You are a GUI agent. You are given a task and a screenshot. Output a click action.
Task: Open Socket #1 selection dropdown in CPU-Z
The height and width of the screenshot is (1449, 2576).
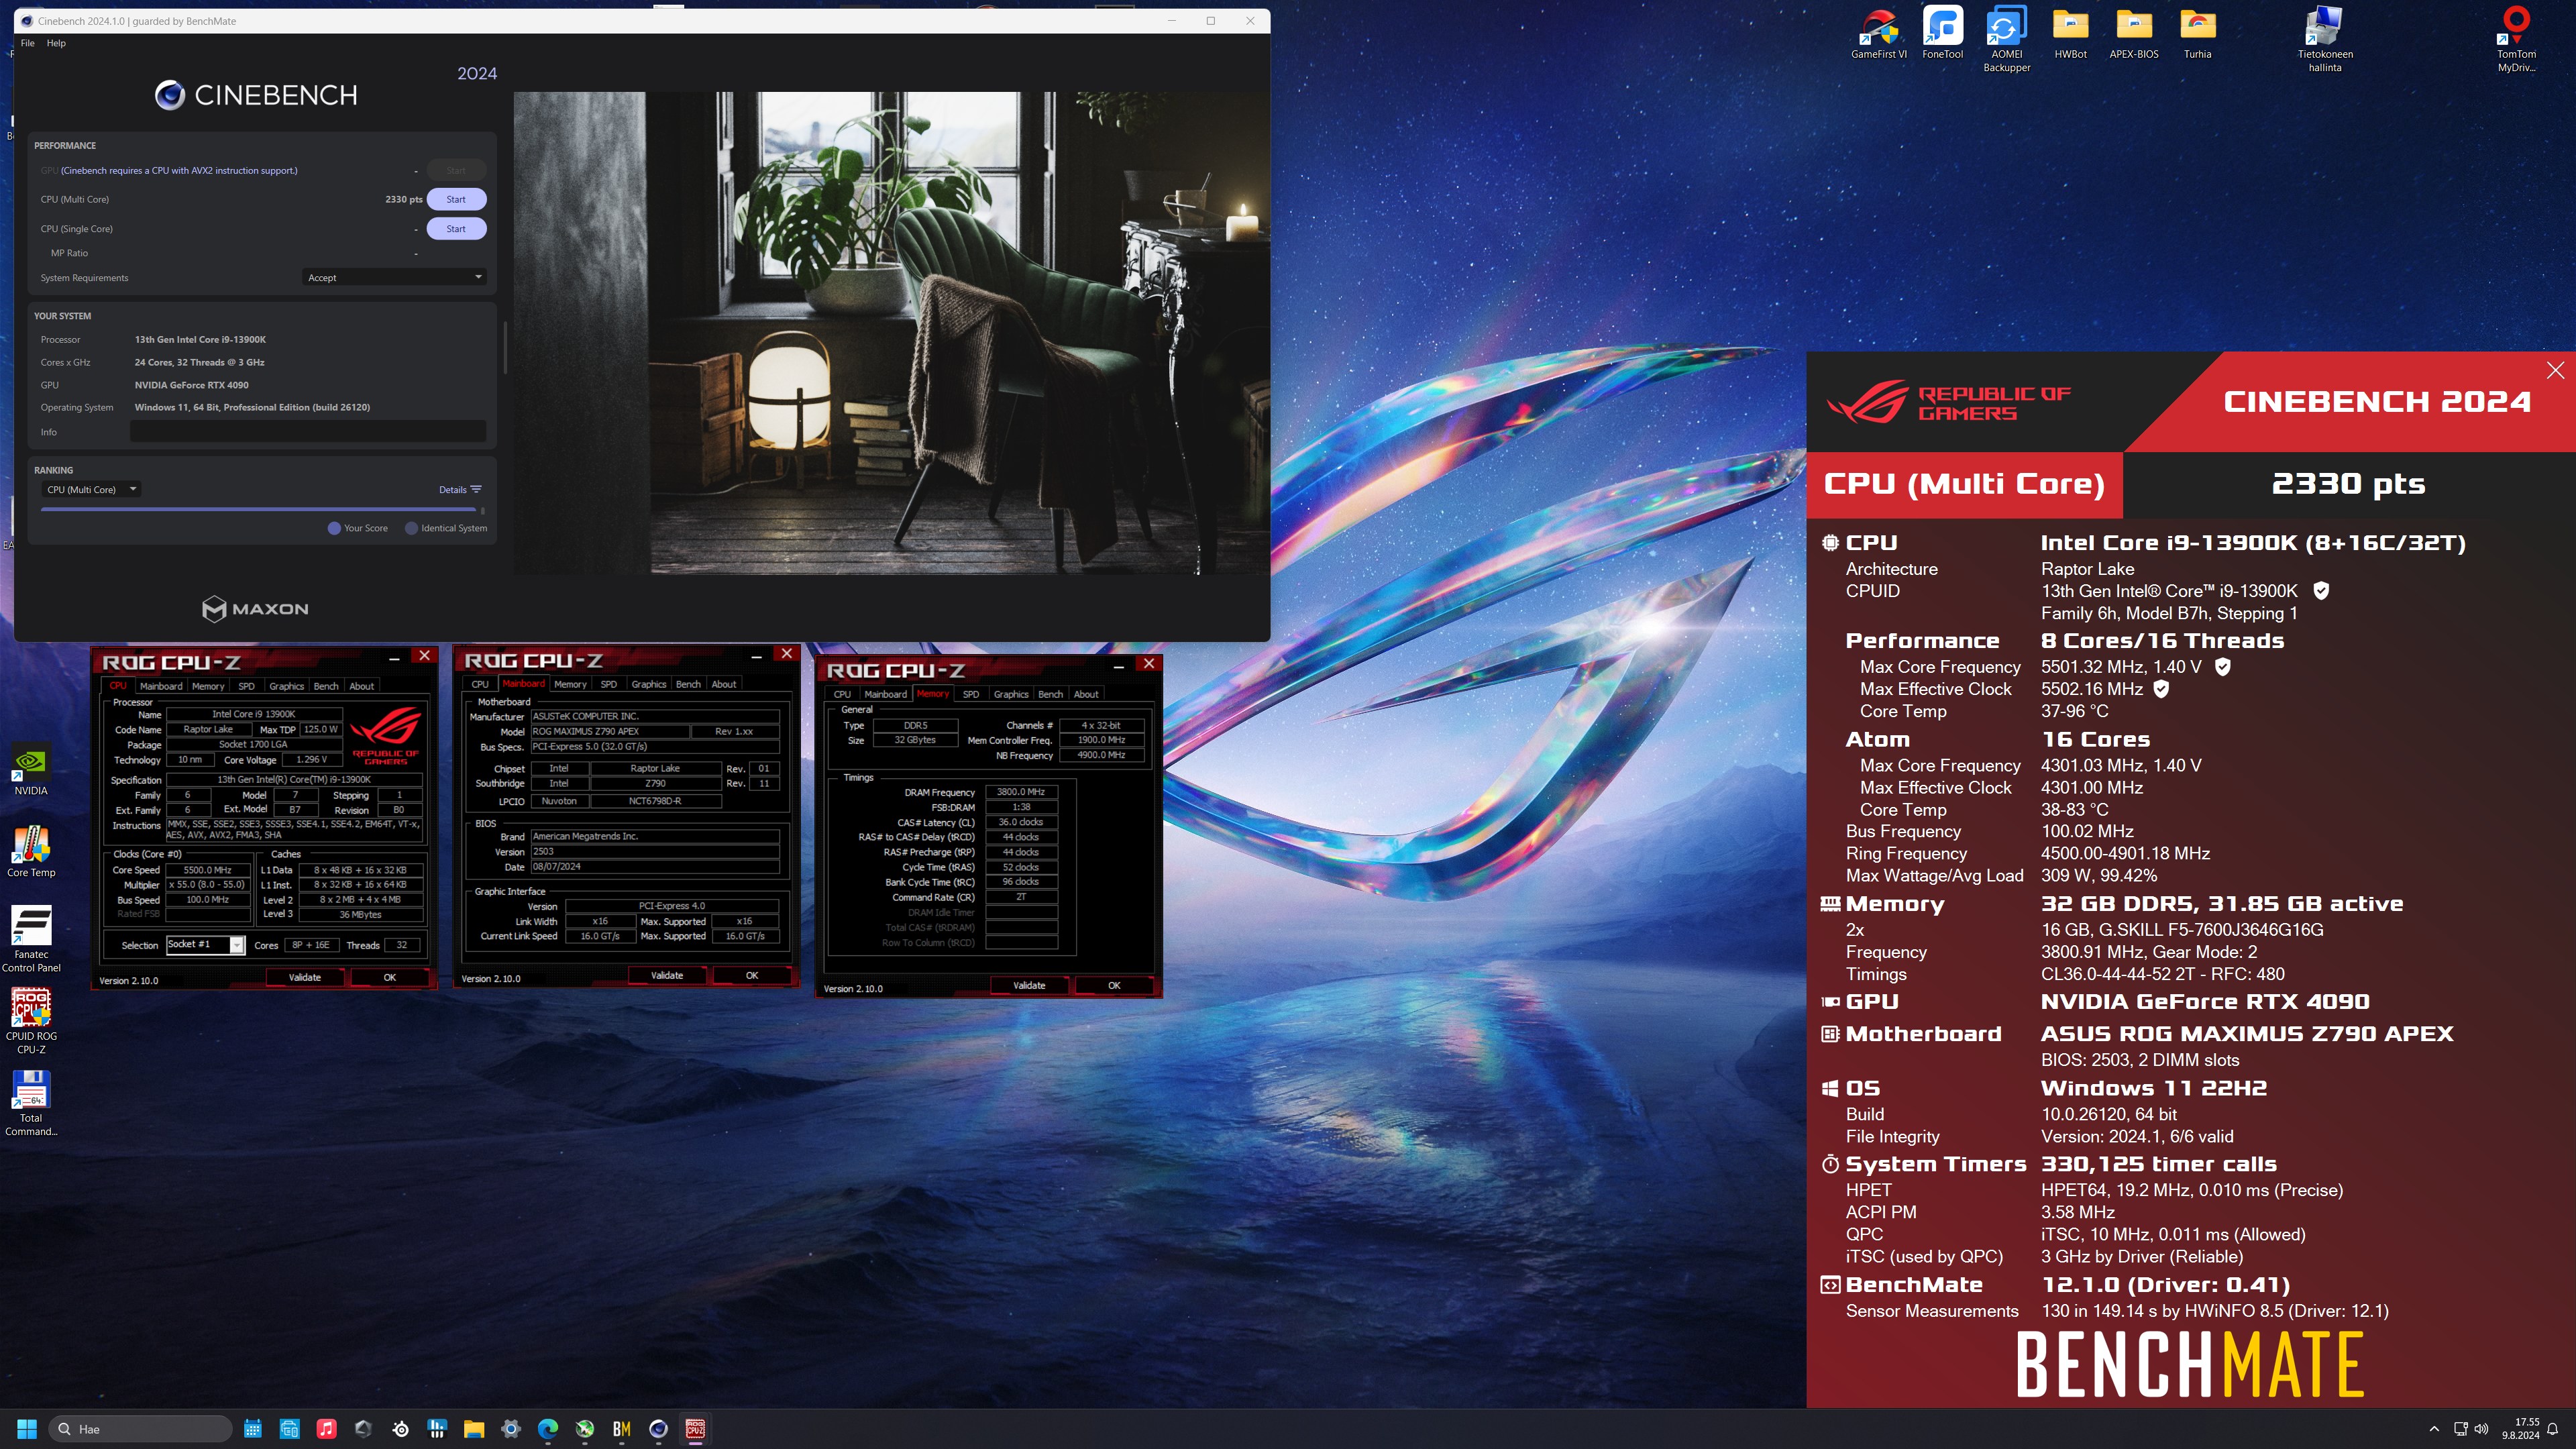(x=206, y=945)
